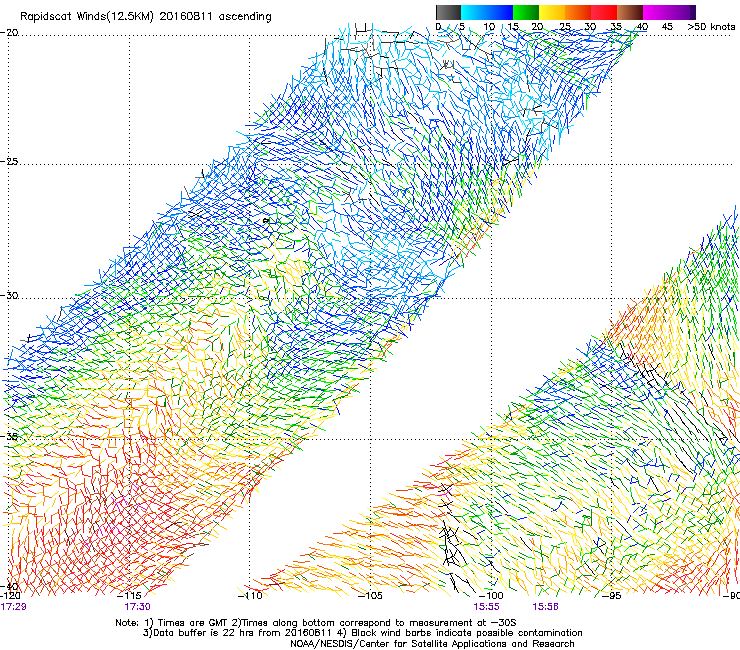The image size is (740, 650).
Task: Click the -95 longitude axis label
Action: (x=612, y=596)
